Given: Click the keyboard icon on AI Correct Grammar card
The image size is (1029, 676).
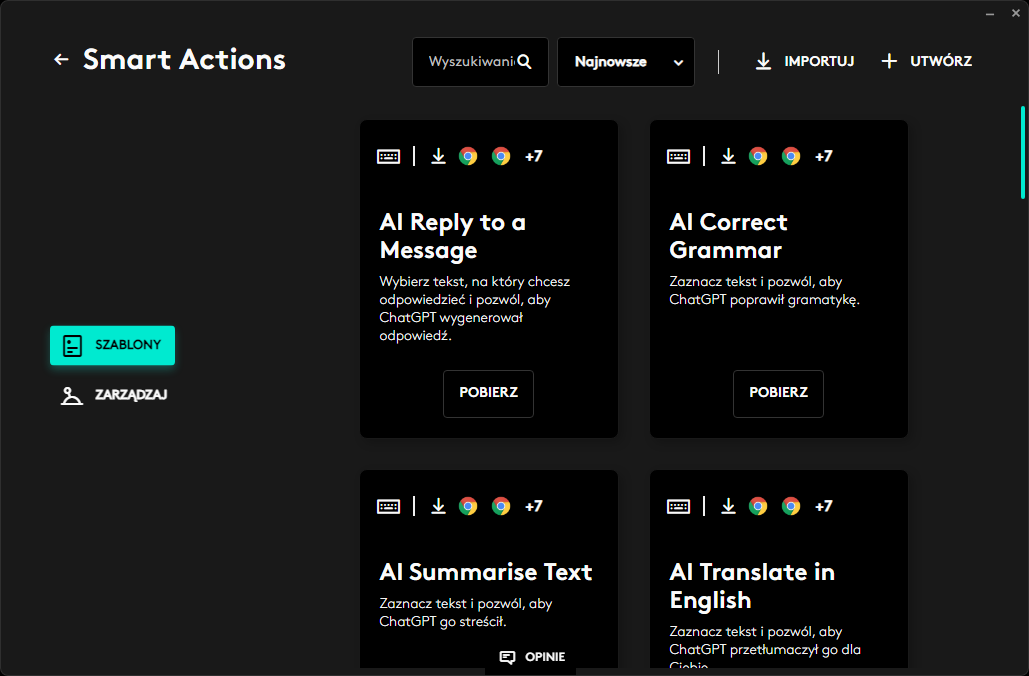Looking at the screenshot, I should (x=679, y=156).
